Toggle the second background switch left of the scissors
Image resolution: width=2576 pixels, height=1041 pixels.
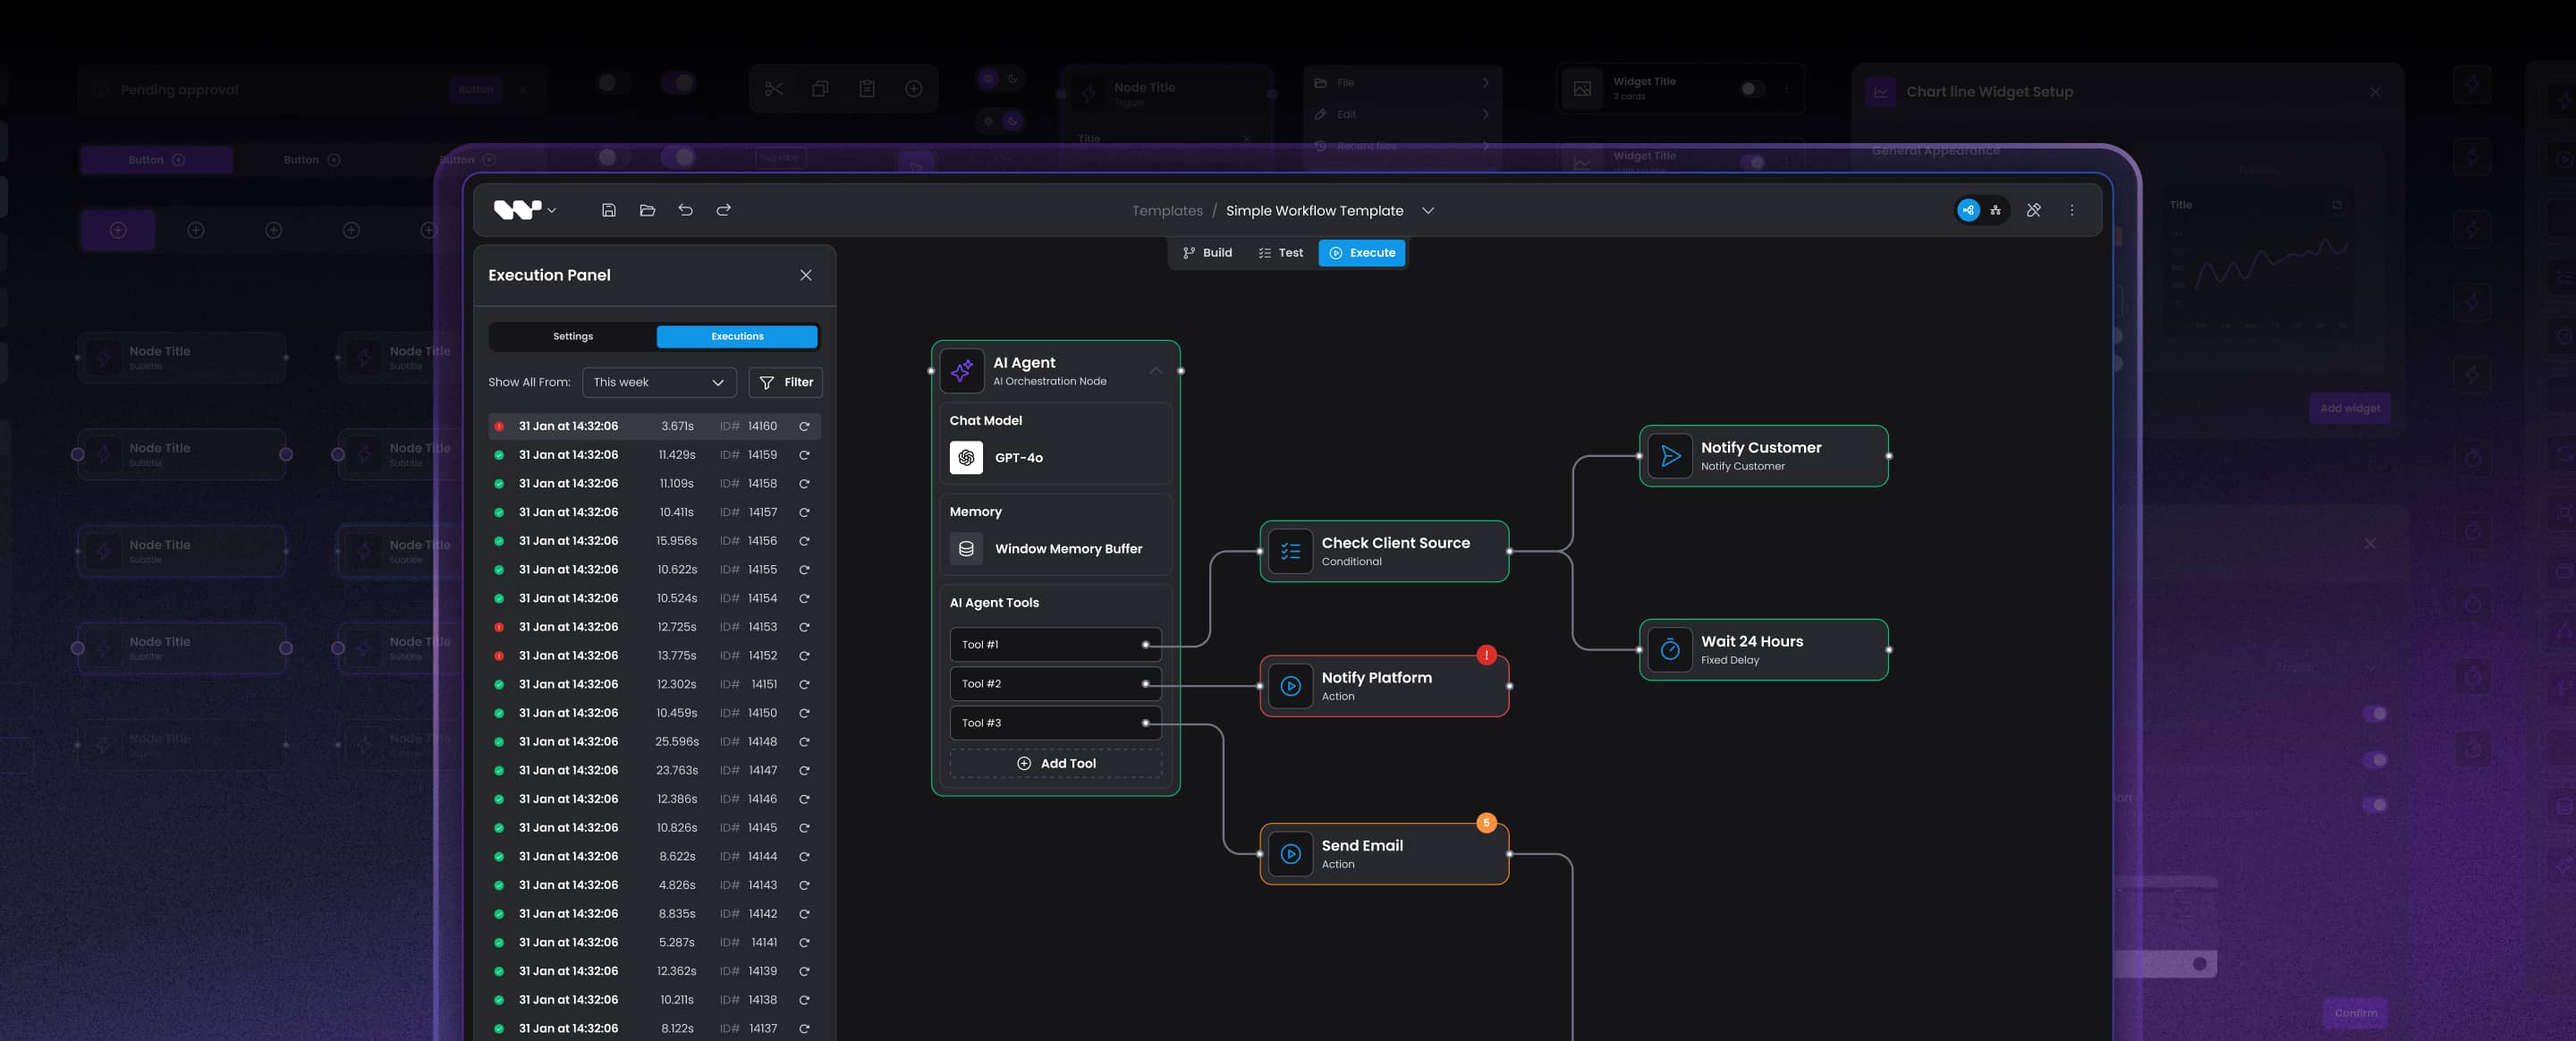[x=678, y=83]
